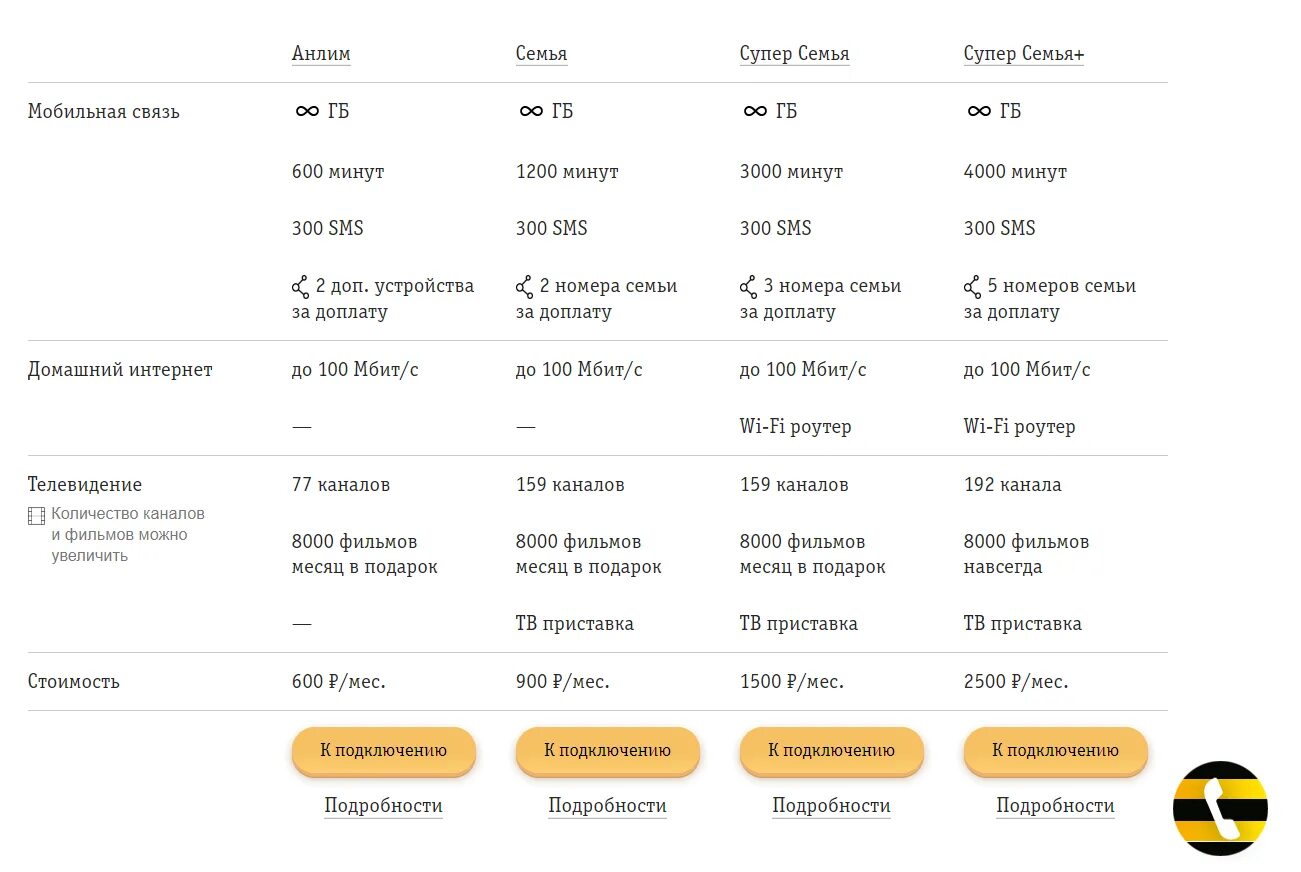The image size is (1301, 872).
Task: Click share icon beside 3 номера семьи
Action: coord(748,288)
